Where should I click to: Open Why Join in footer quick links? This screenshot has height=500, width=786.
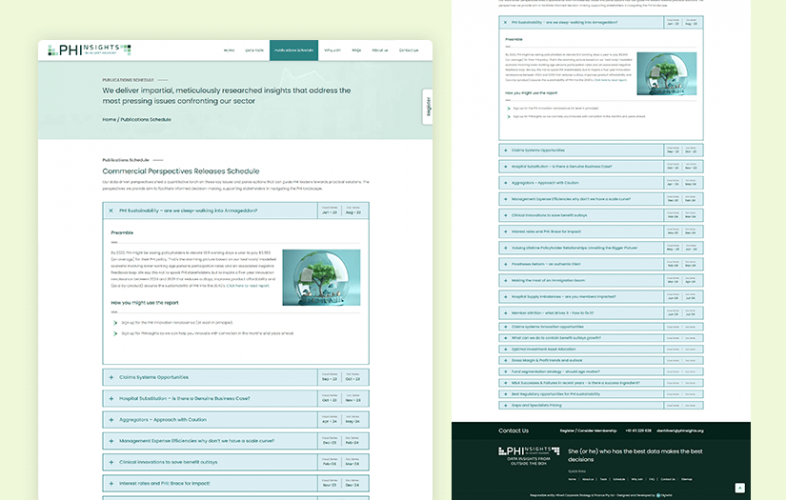click(637, 479)
